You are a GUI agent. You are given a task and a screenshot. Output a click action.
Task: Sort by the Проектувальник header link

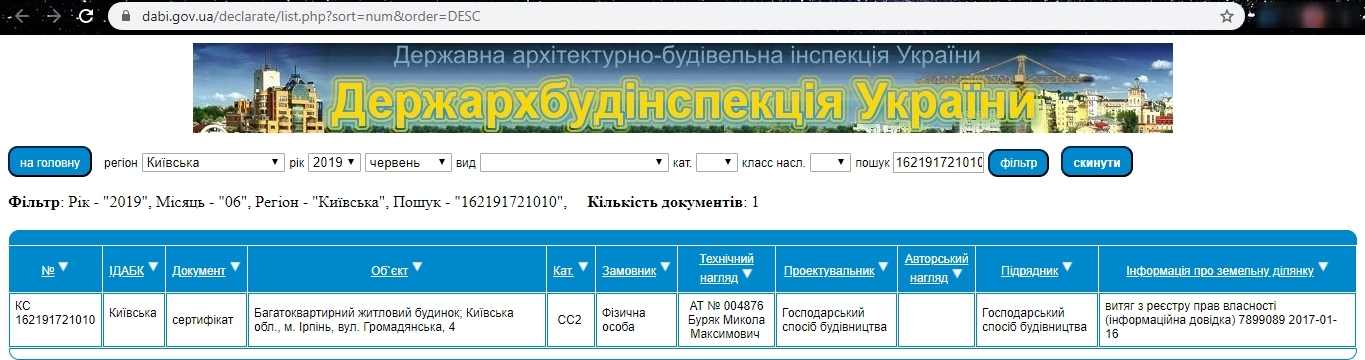coord(829,271)
